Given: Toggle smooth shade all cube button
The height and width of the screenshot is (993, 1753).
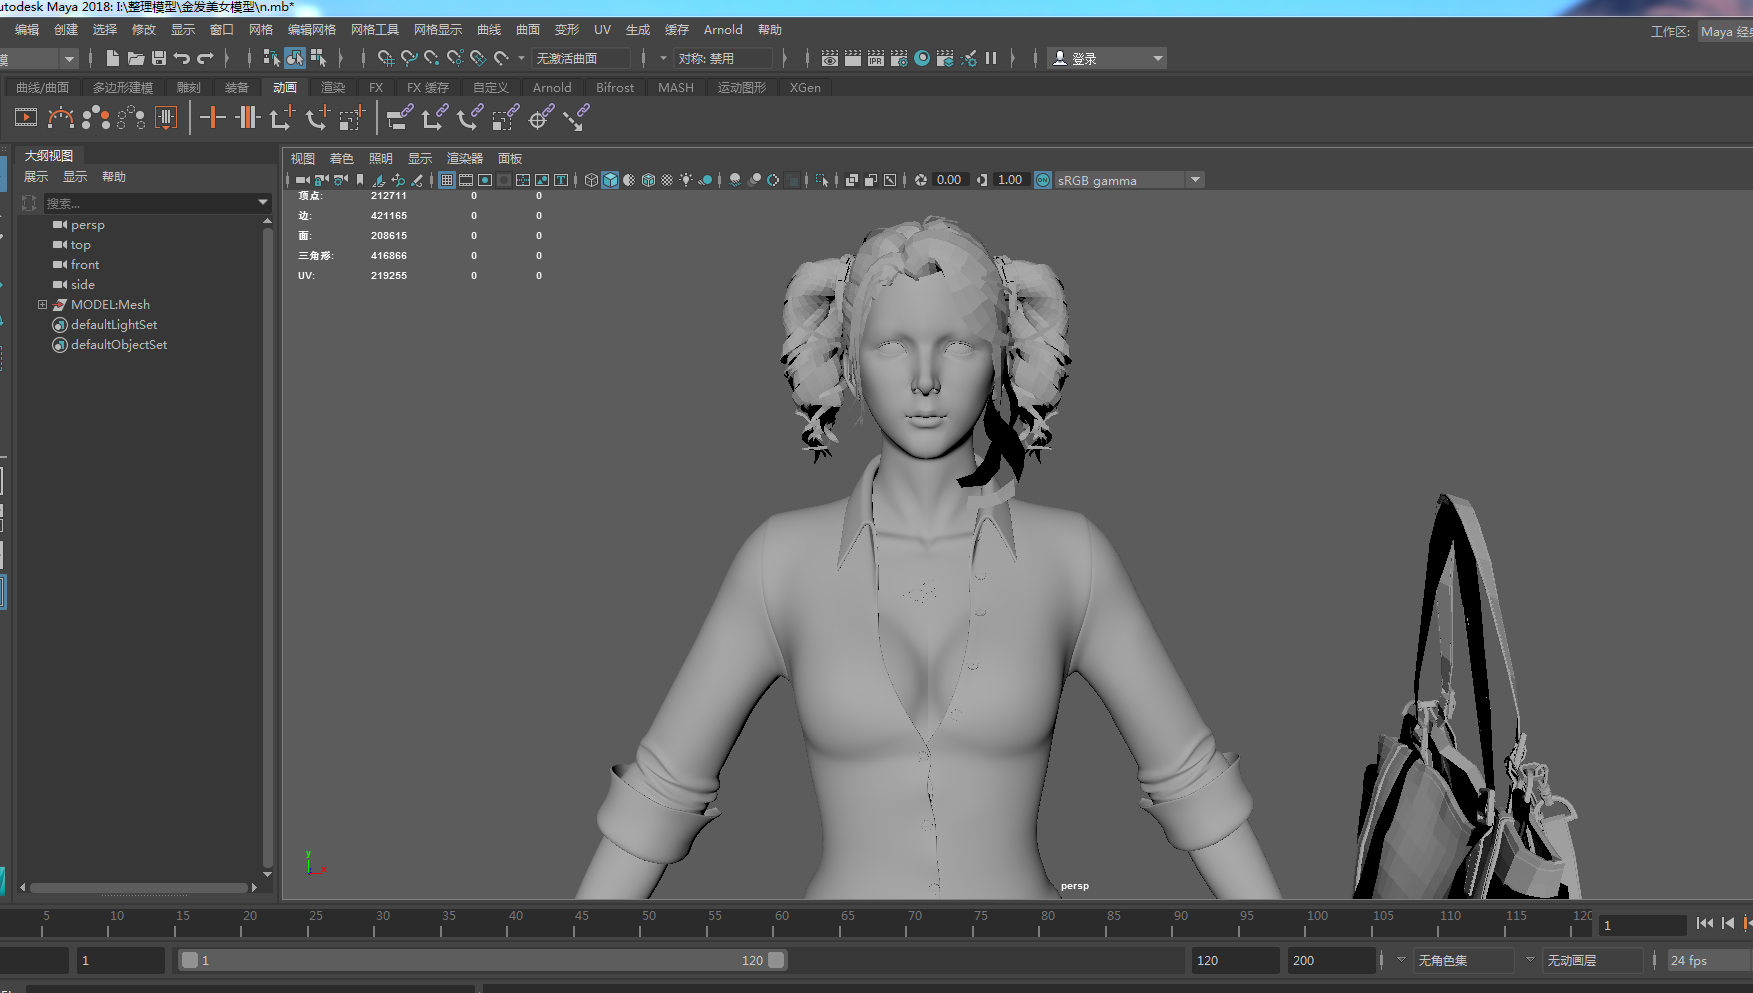Looking at the screenshot, I should click(x=610, y=180).
